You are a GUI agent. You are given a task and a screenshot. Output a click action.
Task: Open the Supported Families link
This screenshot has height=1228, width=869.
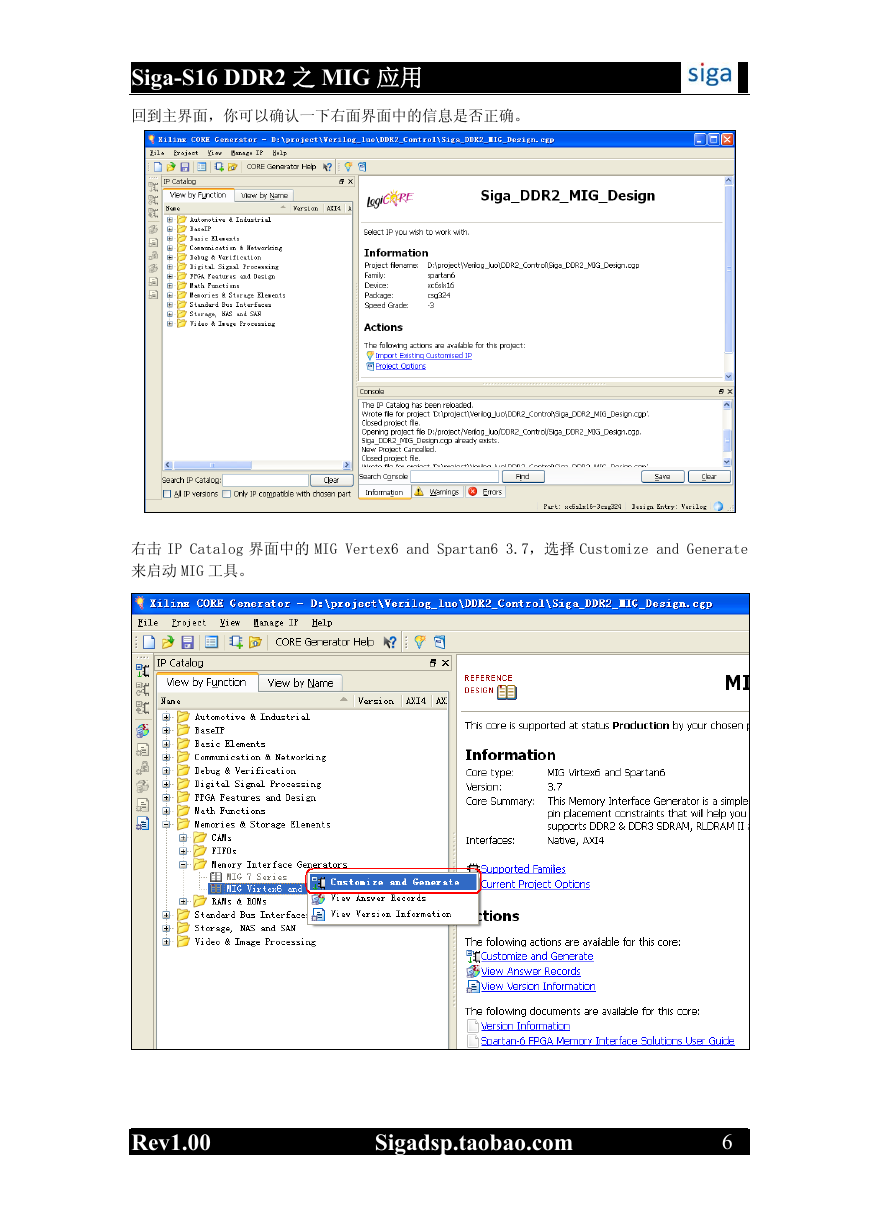coord(523,869)
